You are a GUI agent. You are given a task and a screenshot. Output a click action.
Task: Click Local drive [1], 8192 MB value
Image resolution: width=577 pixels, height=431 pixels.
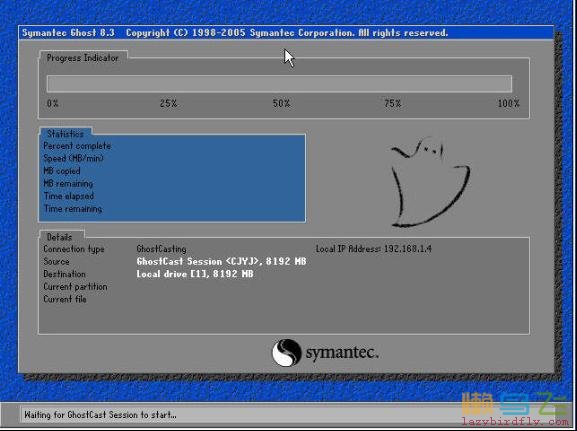[x=195, y=274]
